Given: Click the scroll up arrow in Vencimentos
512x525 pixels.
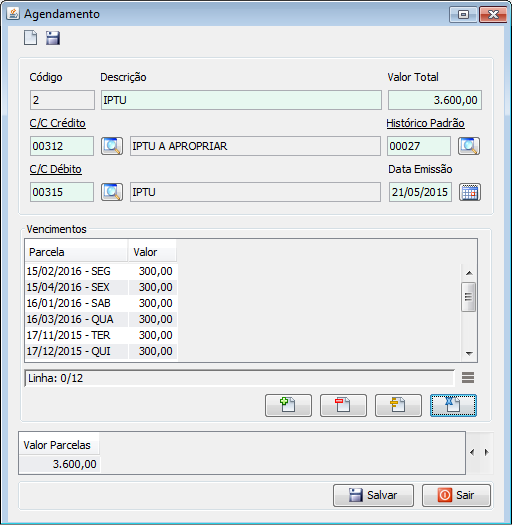Looking at the screenshot, I should (x=469, y=273).
